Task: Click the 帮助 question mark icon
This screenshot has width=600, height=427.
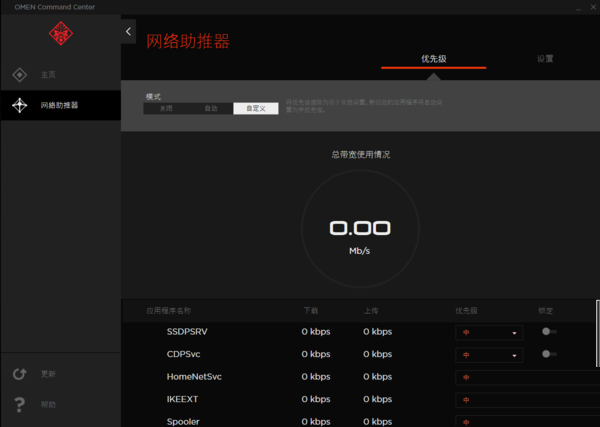Action: coord(20,404)
